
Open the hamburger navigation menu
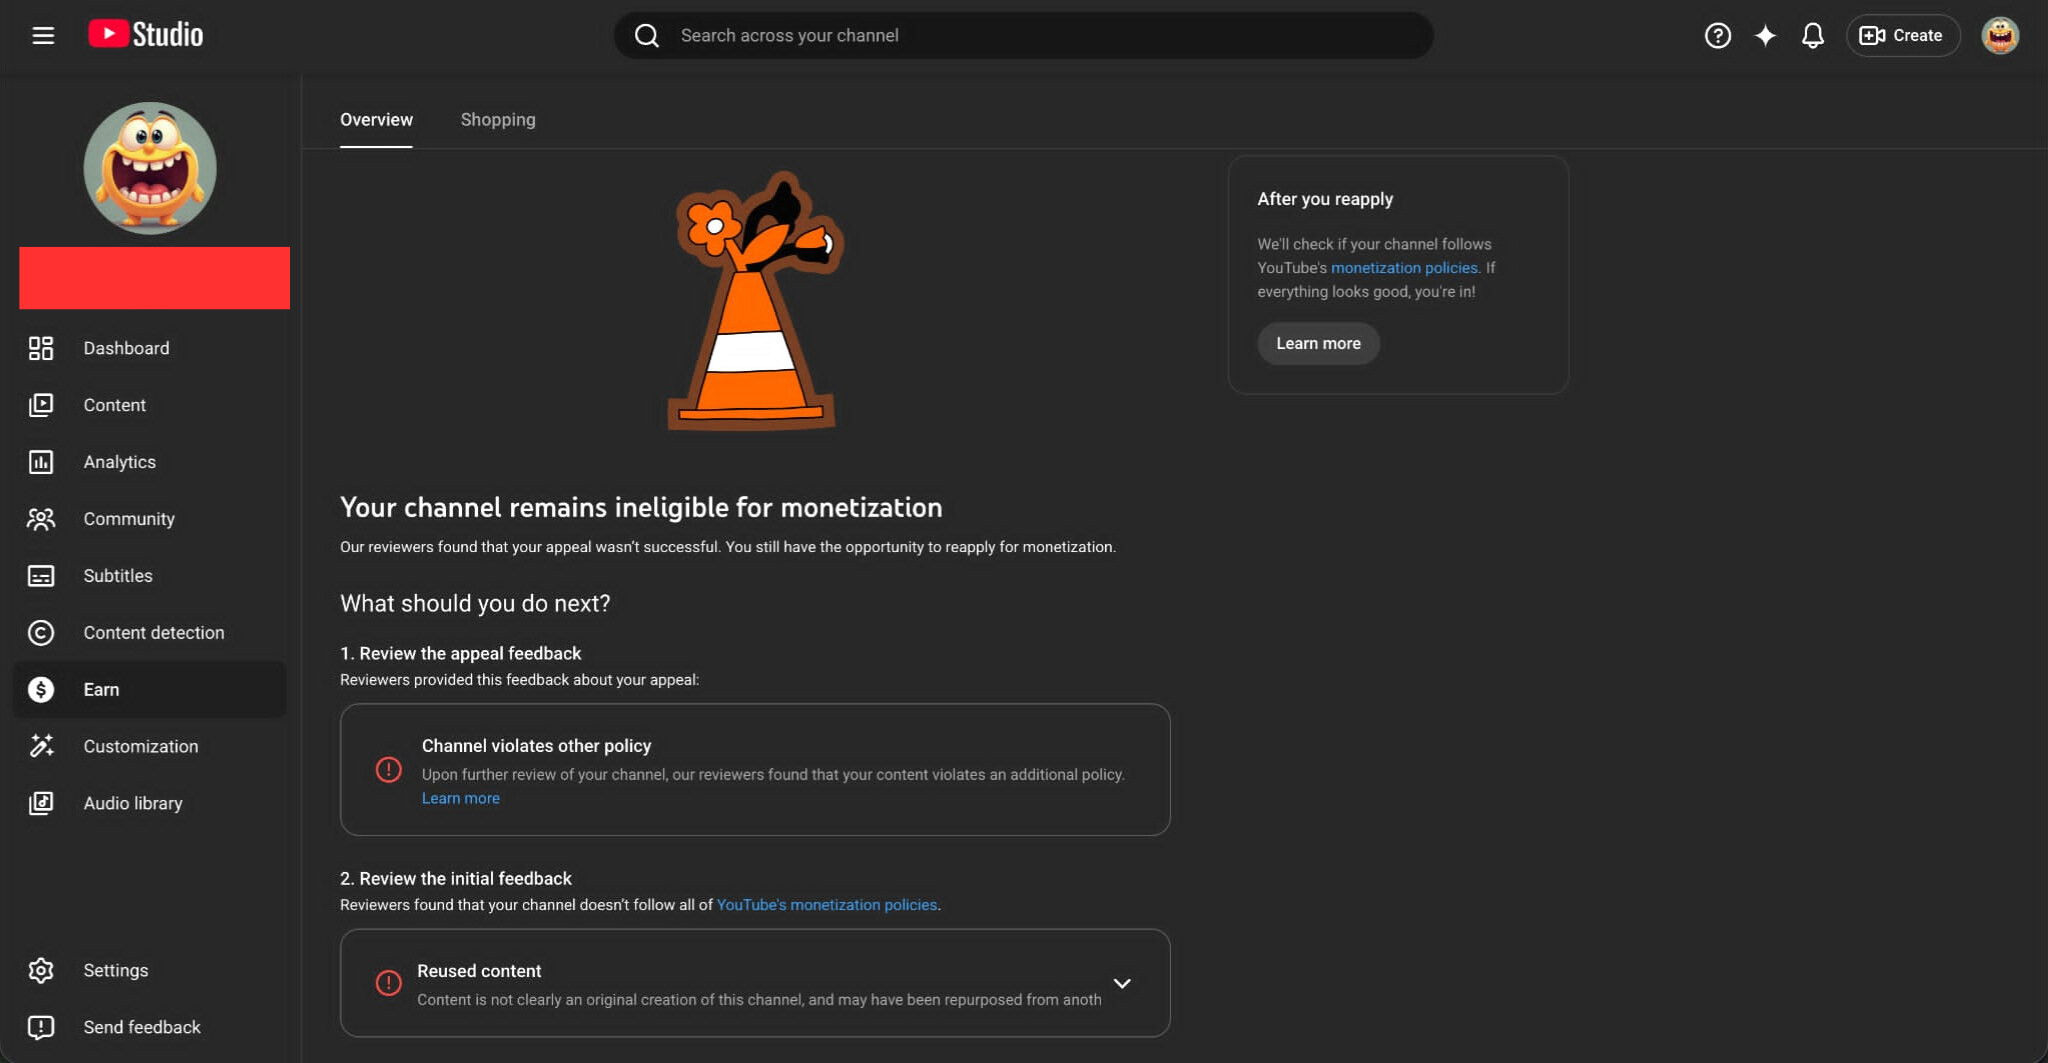[x=43, y=36]
